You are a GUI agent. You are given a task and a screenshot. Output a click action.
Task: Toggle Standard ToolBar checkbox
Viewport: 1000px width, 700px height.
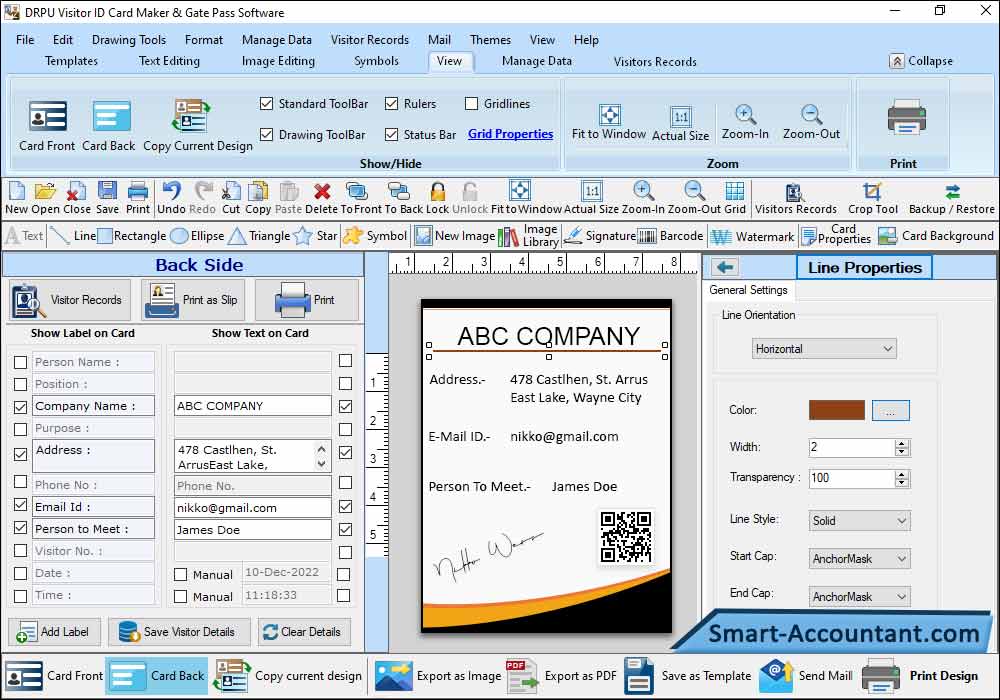click(267, 103)
